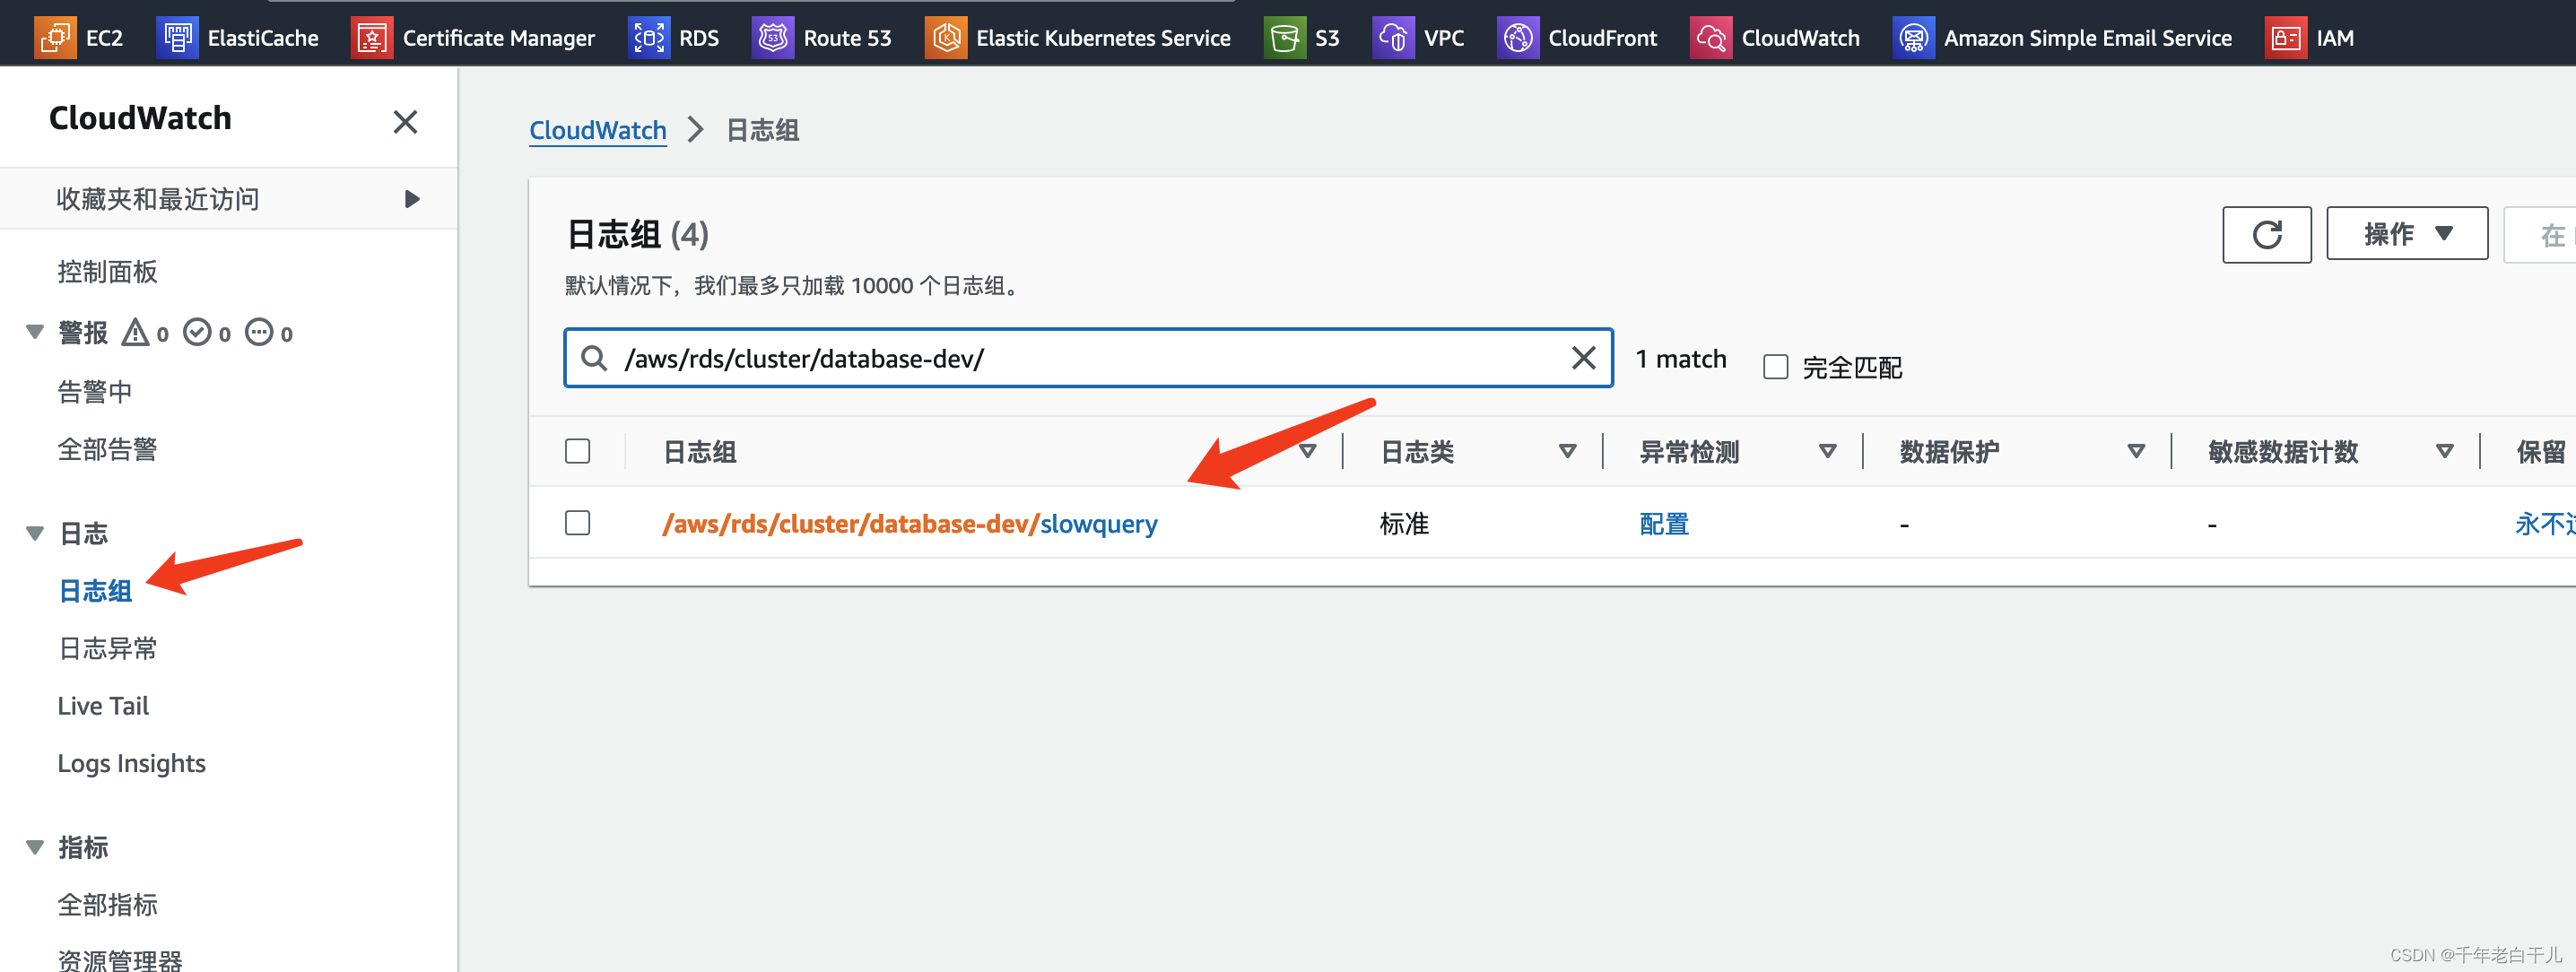Close the CloudWatch navigation sidebar
The image size is (2576, 972).
[405, 122]
